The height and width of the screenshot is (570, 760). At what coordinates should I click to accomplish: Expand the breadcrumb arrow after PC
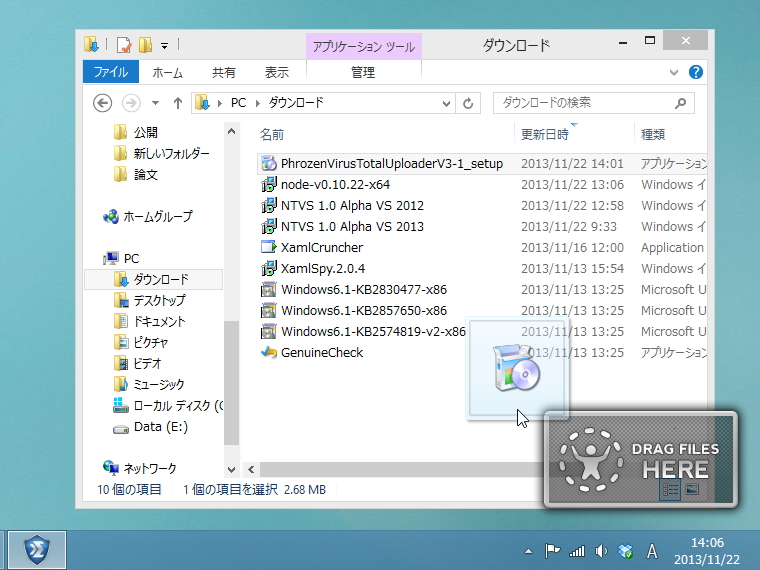257,103
